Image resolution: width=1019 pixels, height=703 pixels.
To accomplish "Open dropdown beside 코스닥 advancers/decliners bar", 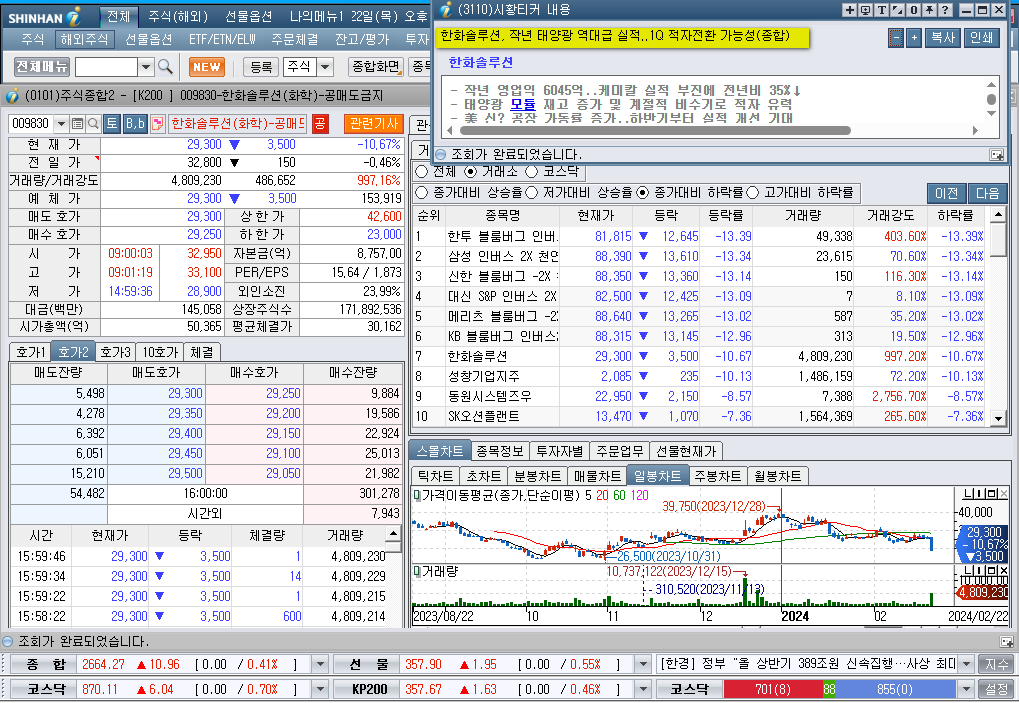I will tap(966, 689).
